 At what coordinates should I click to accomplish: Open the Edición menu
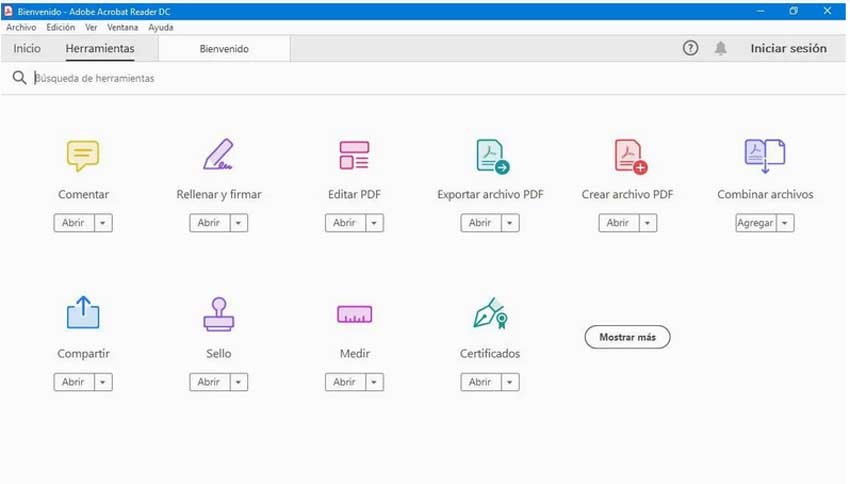(61, 27)
